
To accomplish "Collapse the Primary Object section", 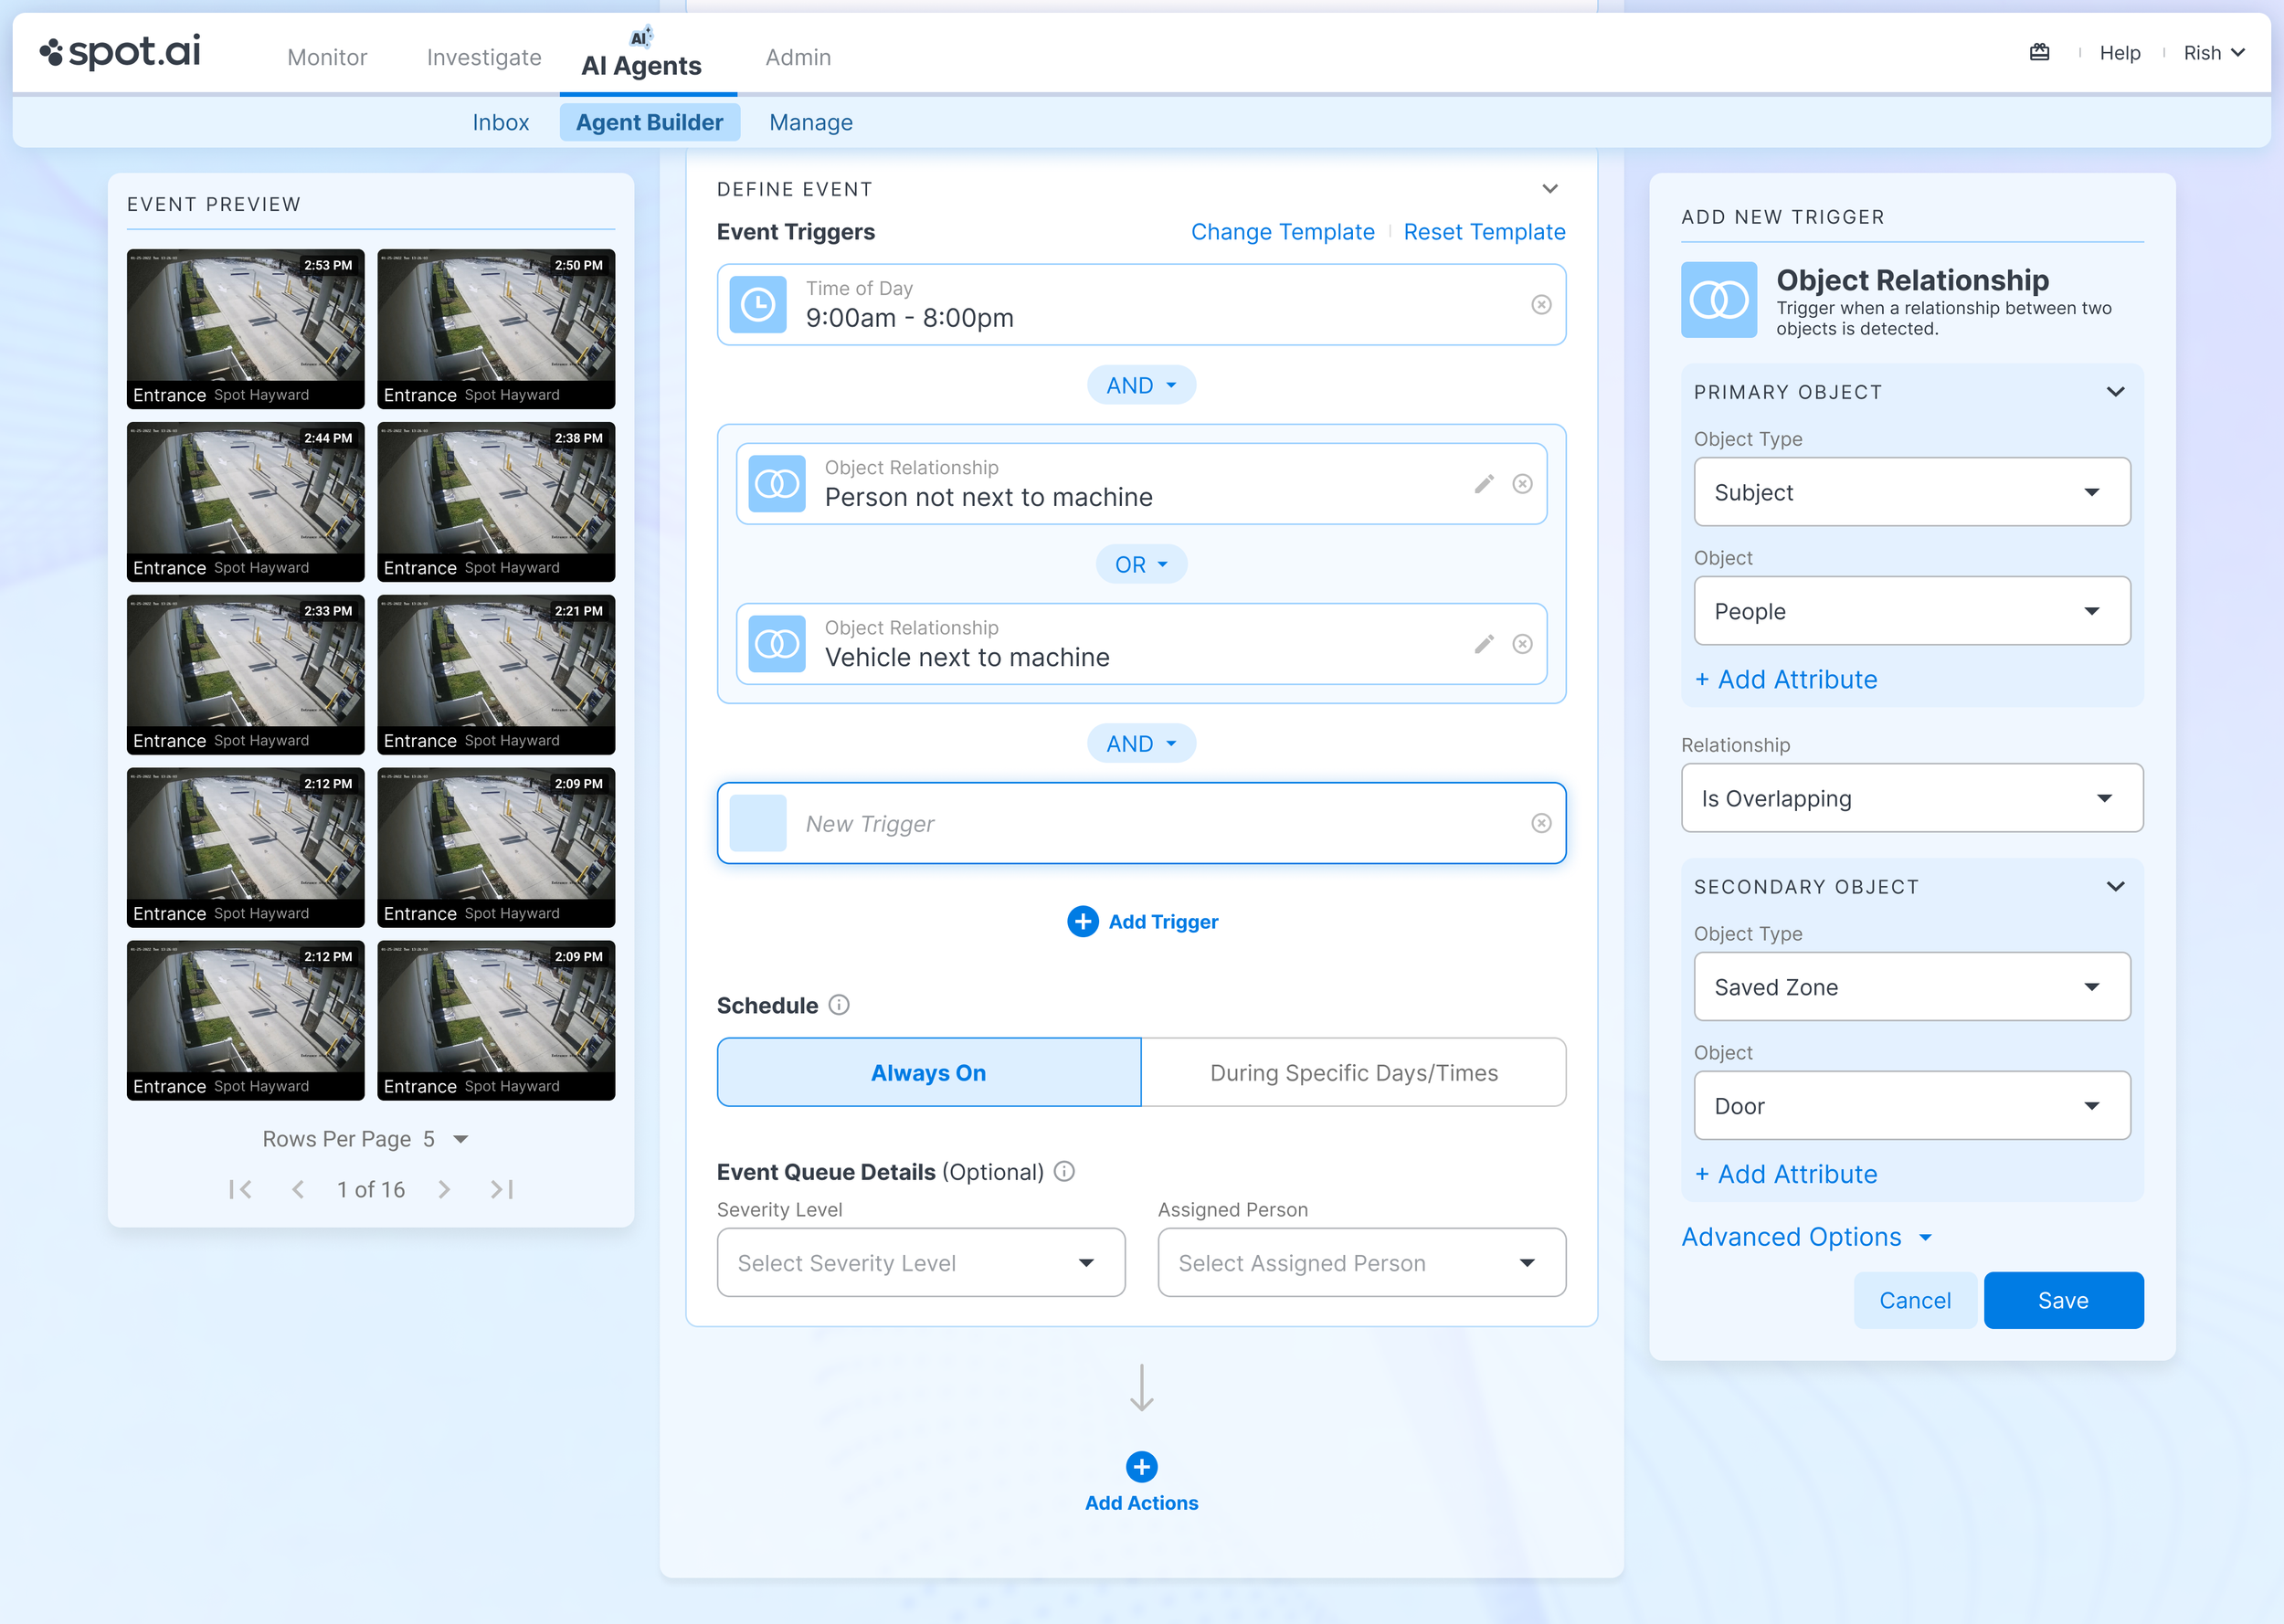I will click(2115, 392).
